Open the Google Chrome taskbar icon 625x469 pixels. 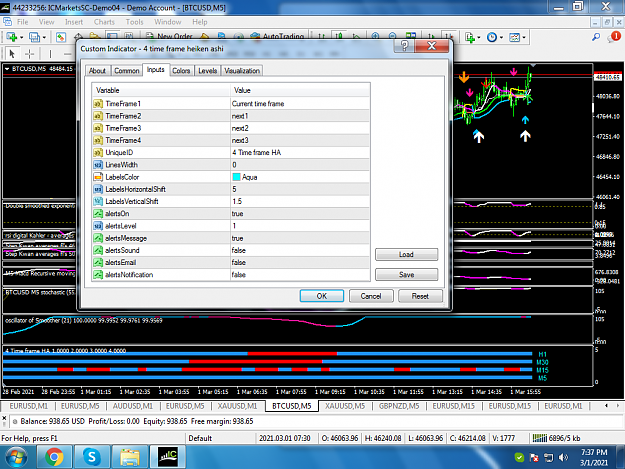pos(54,457)
